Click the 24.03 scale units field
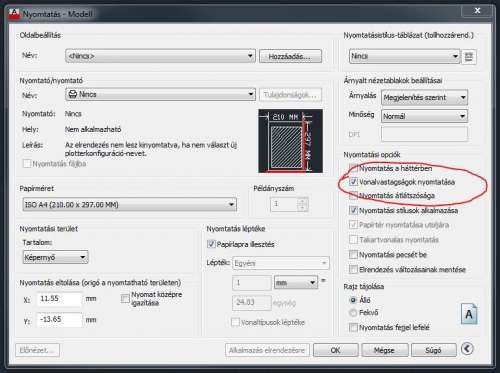 coord(252,303)
